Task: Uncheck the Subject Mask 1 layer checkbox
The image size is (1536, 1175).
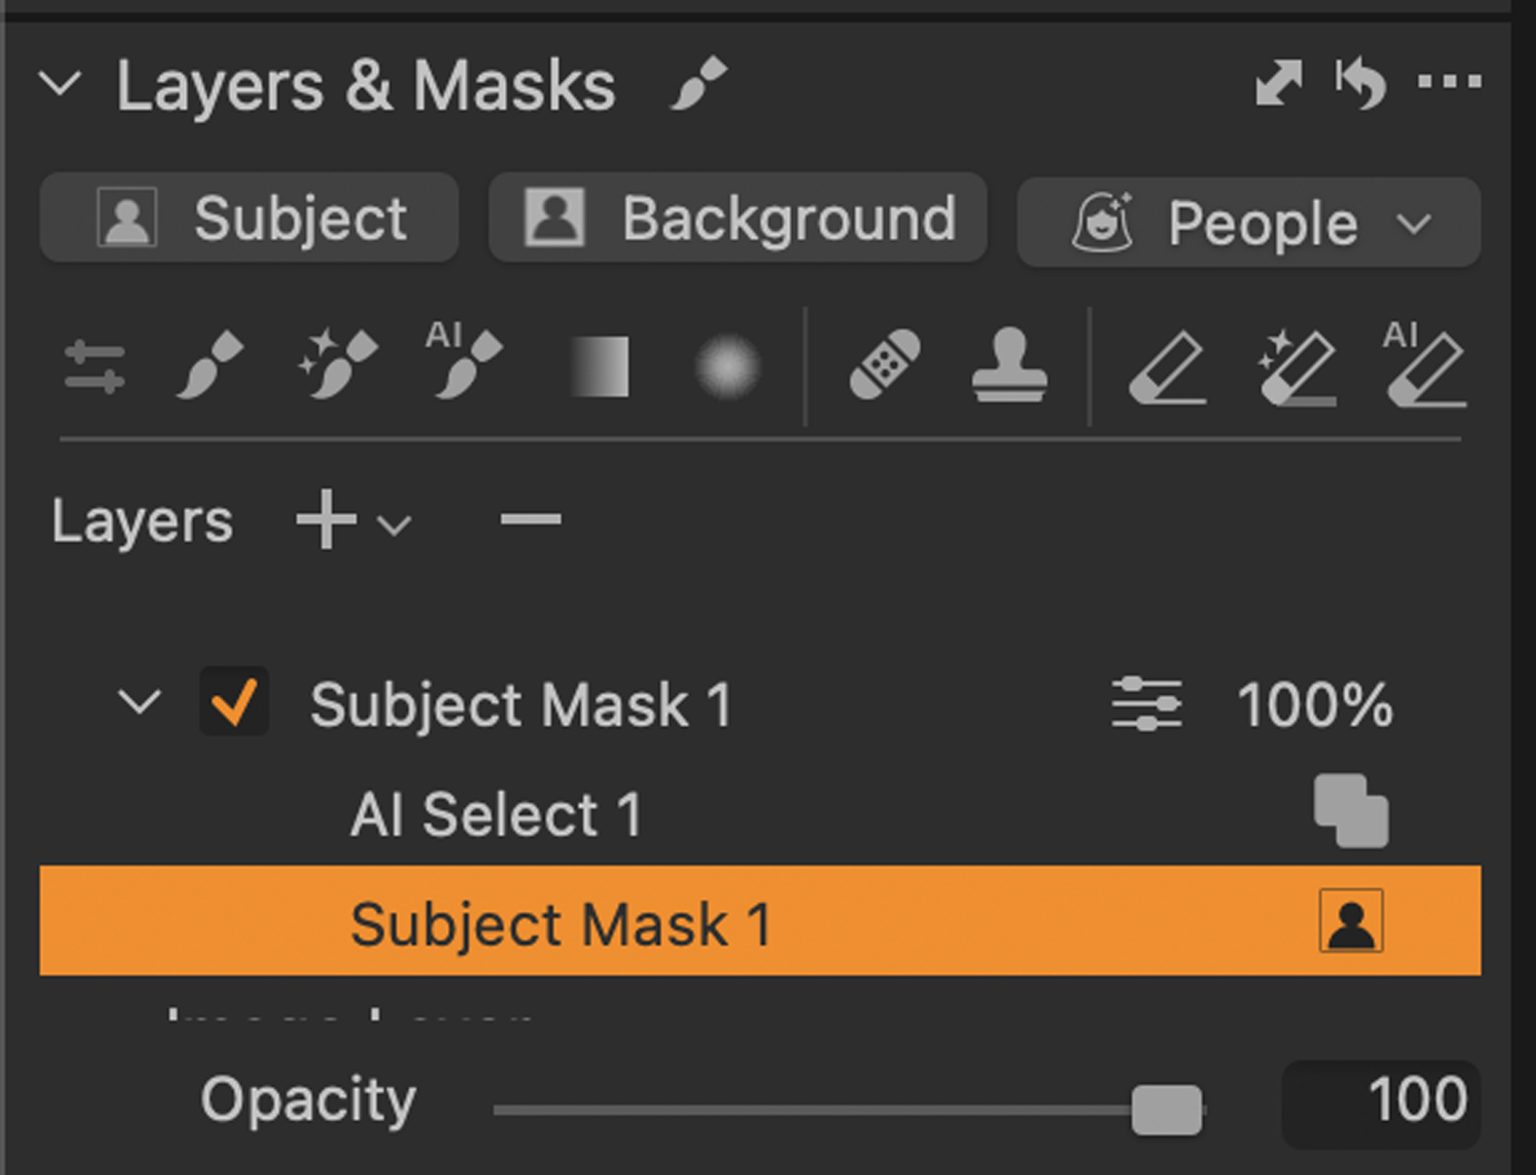Action: (234, 702)
